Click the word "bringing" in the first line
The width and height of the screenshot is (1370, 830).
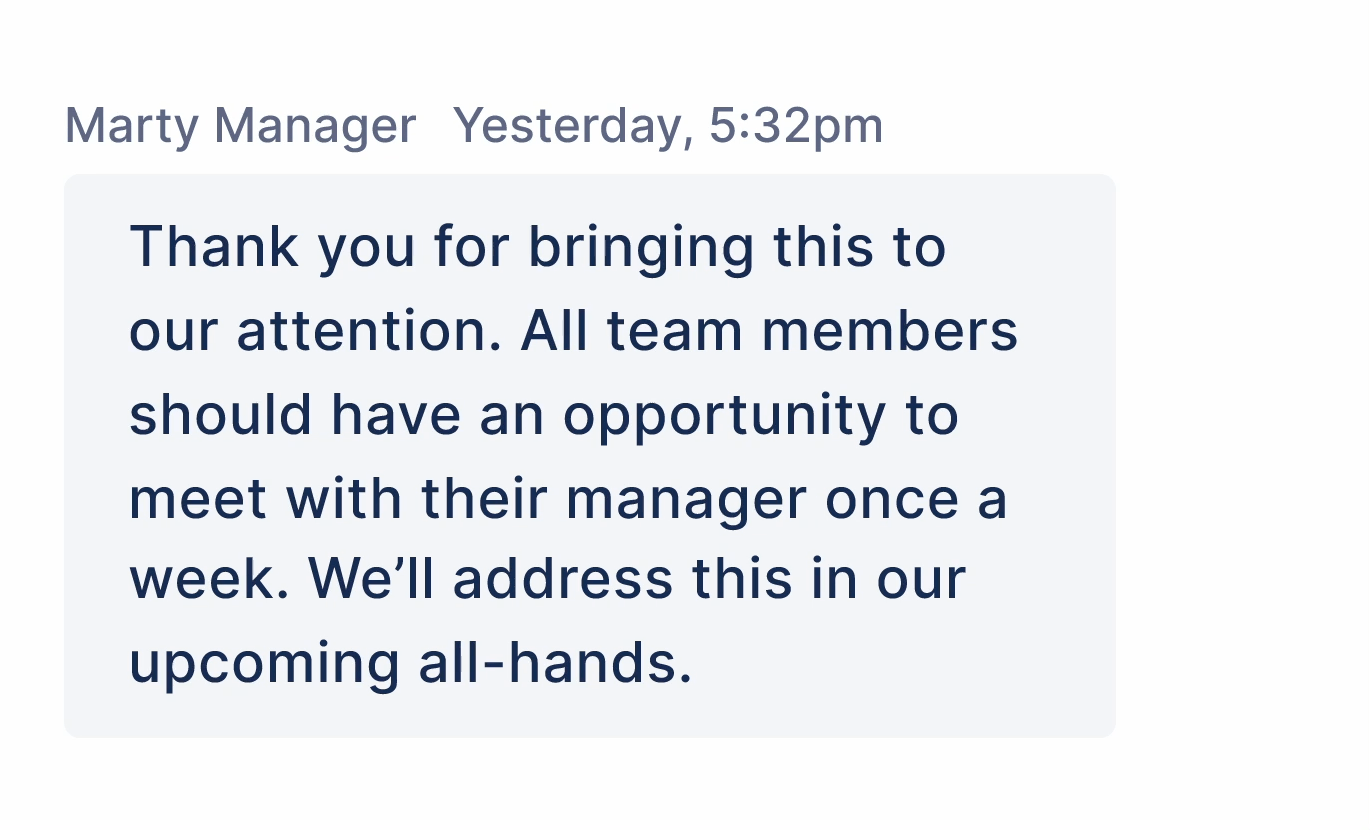[641, 250]
